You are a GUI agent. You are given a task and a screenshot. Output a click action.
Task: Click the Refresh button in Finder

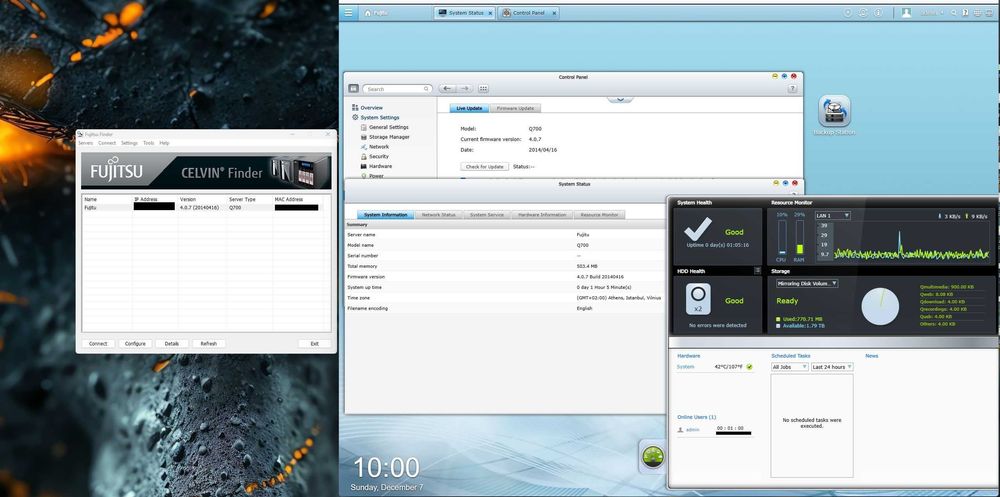(209, 343)
